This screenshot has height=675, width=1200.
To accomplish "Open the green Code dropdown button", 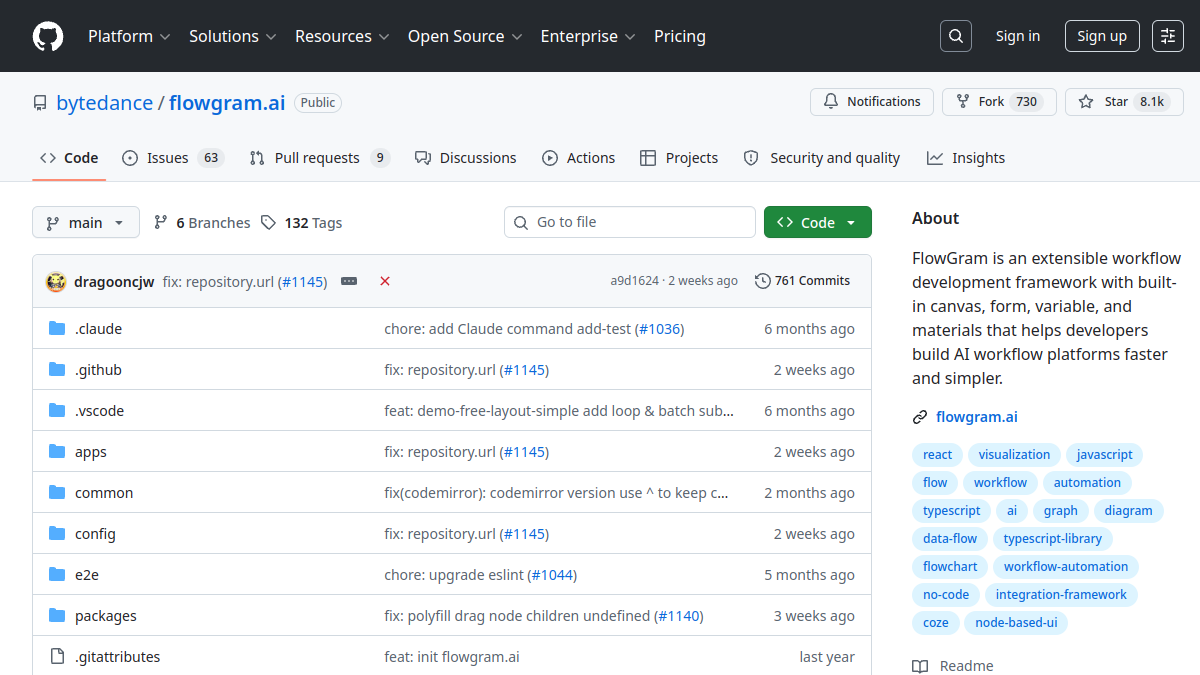I will (x=818, y=222).
